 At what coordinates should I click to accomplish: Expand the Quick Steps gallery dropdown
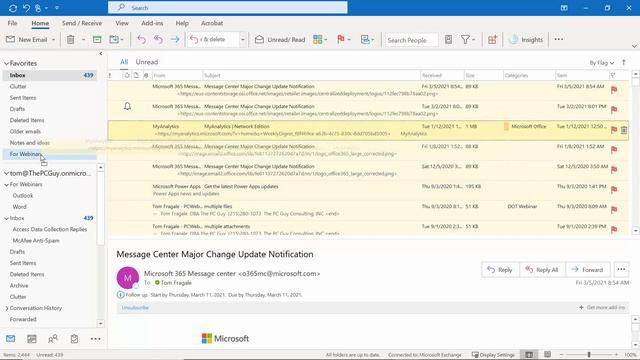pyautogui.click(x=242, y=40)
